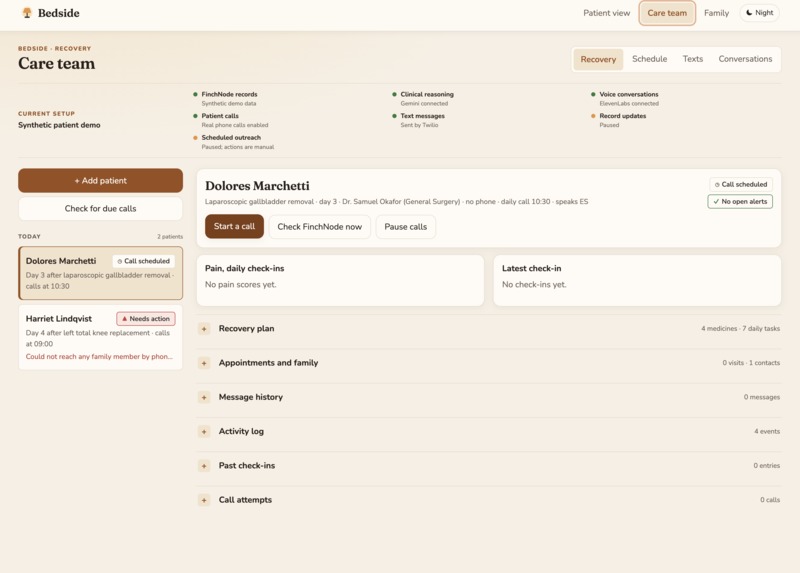The height and width of the screenshot is (573, 800).
Task: Select Harriet Lindqvist patient card
Action: [x=101, y=337]
